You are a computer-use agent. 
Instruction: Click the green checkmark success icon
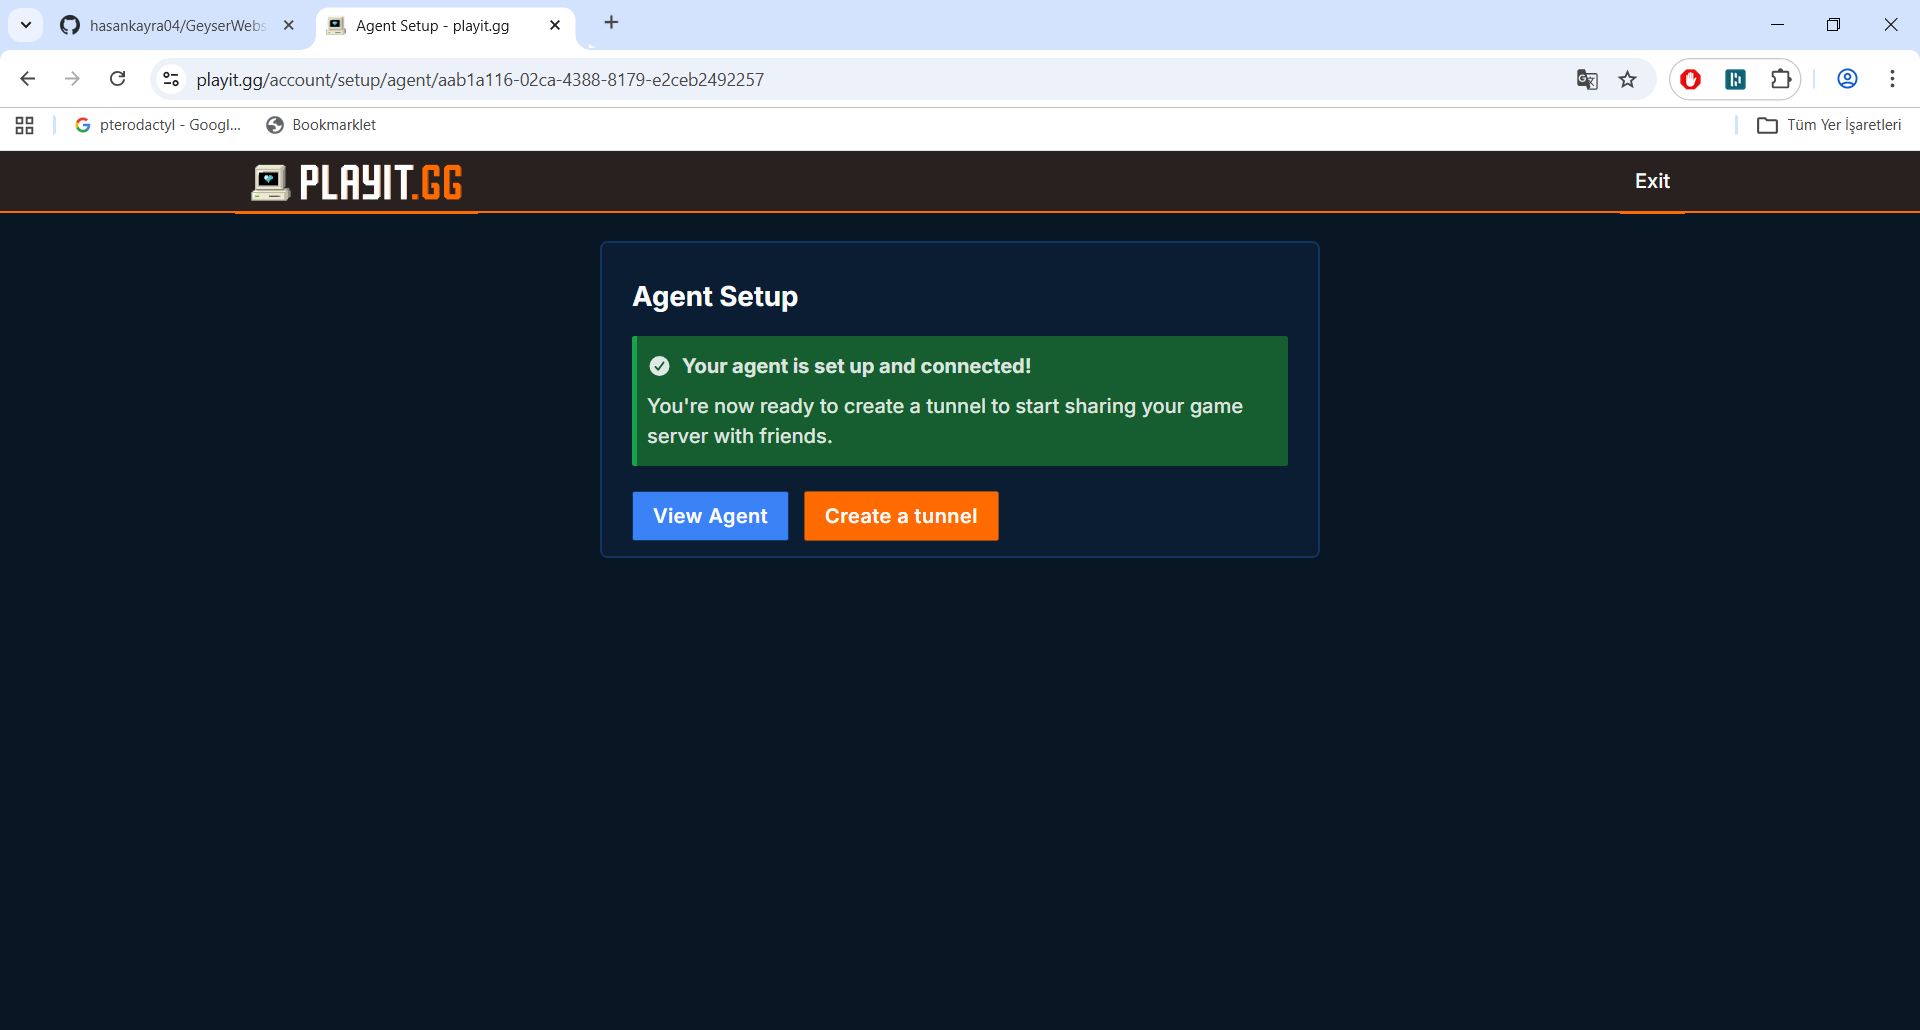tap(659, 366)
